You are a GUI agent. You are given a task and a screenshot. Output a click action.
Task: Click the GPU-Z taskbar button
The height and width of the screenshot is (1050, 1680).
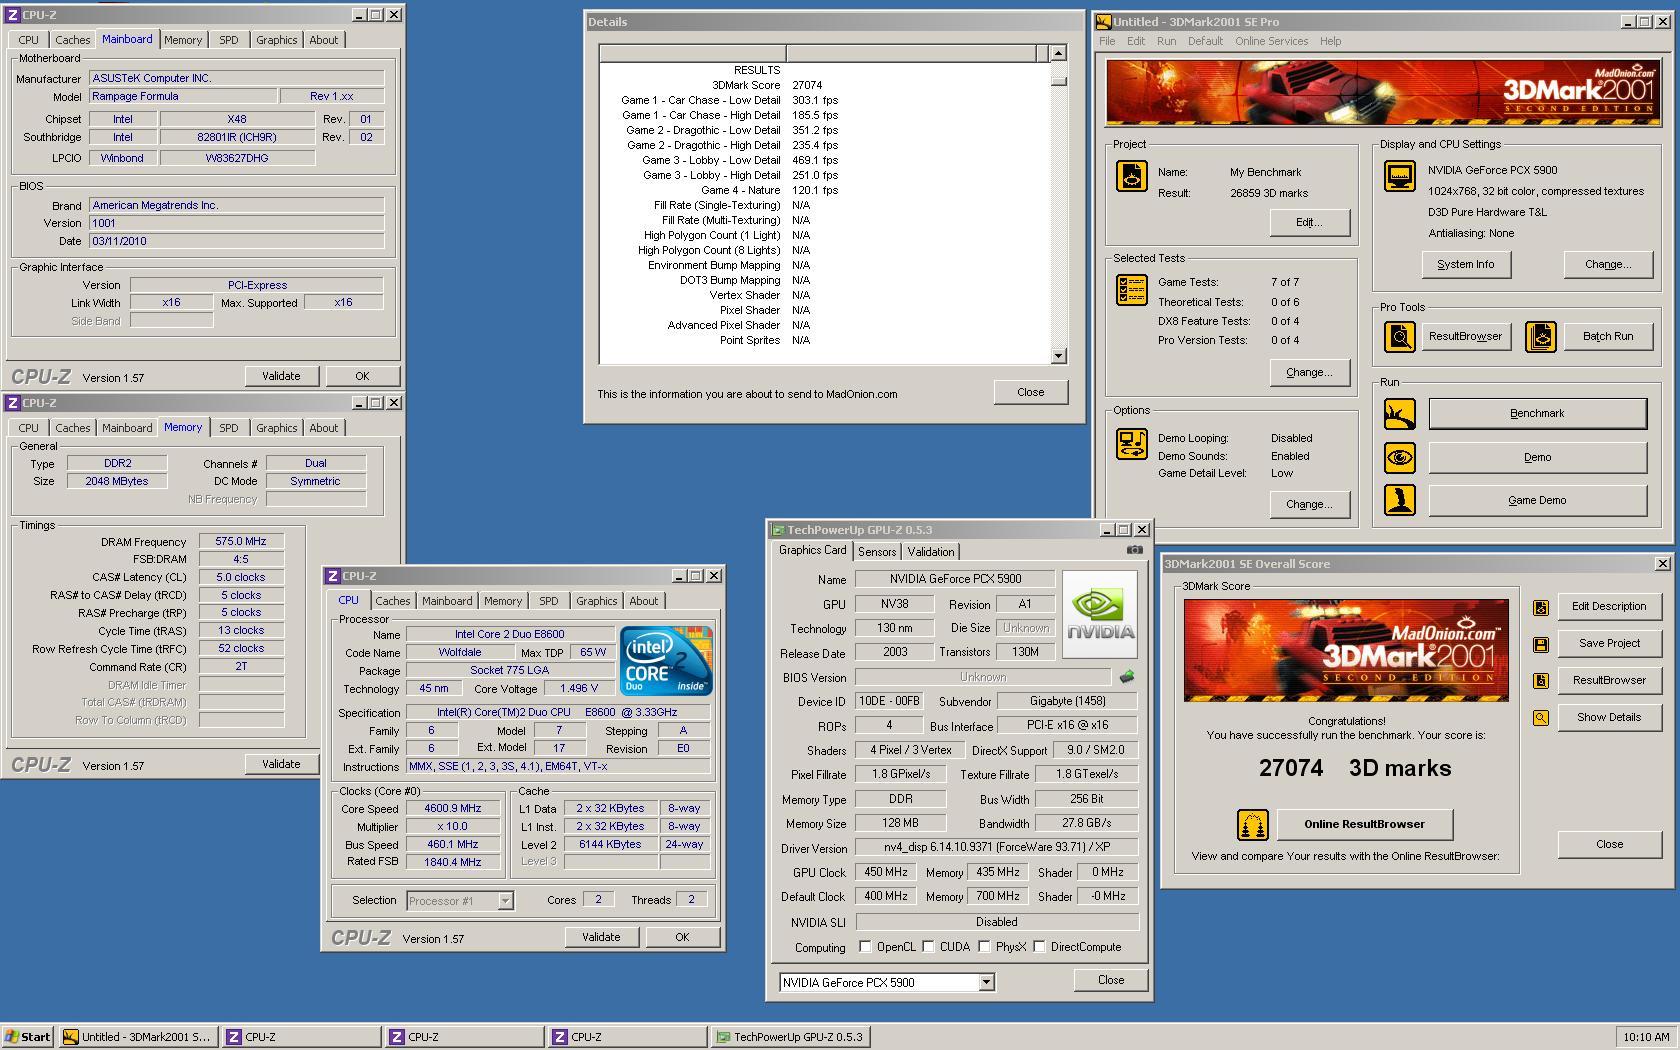790,1037
